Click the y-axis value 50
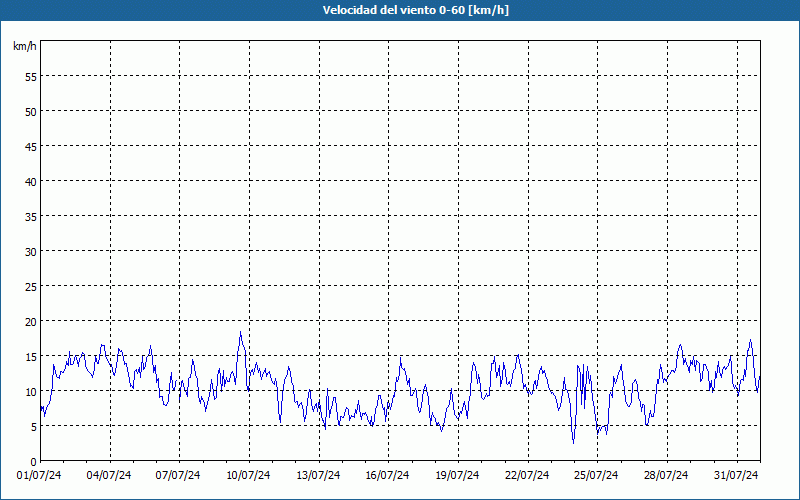This screenshot has height=500, width=800. coord(31,112)
